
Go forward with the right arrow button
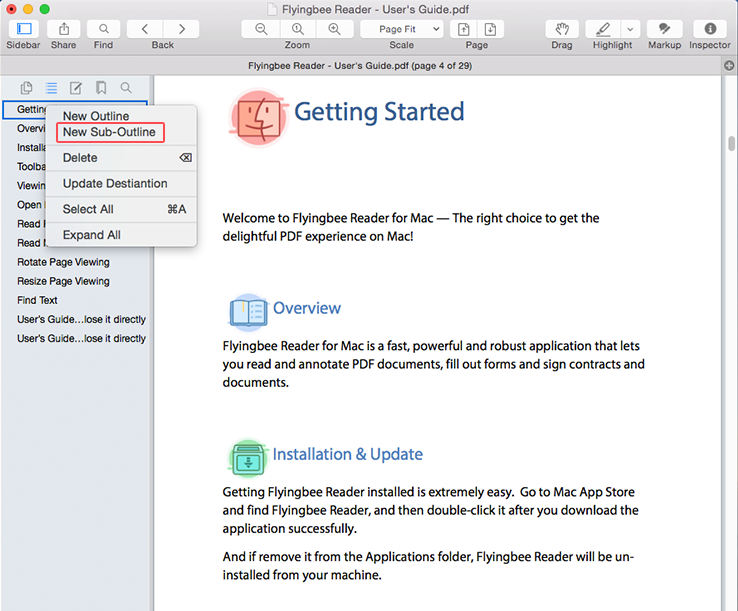181,29
